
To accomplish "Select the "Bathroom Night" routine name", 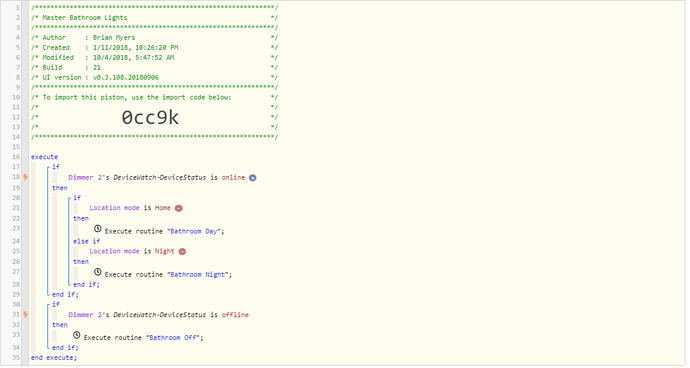I will coord(198,274).
